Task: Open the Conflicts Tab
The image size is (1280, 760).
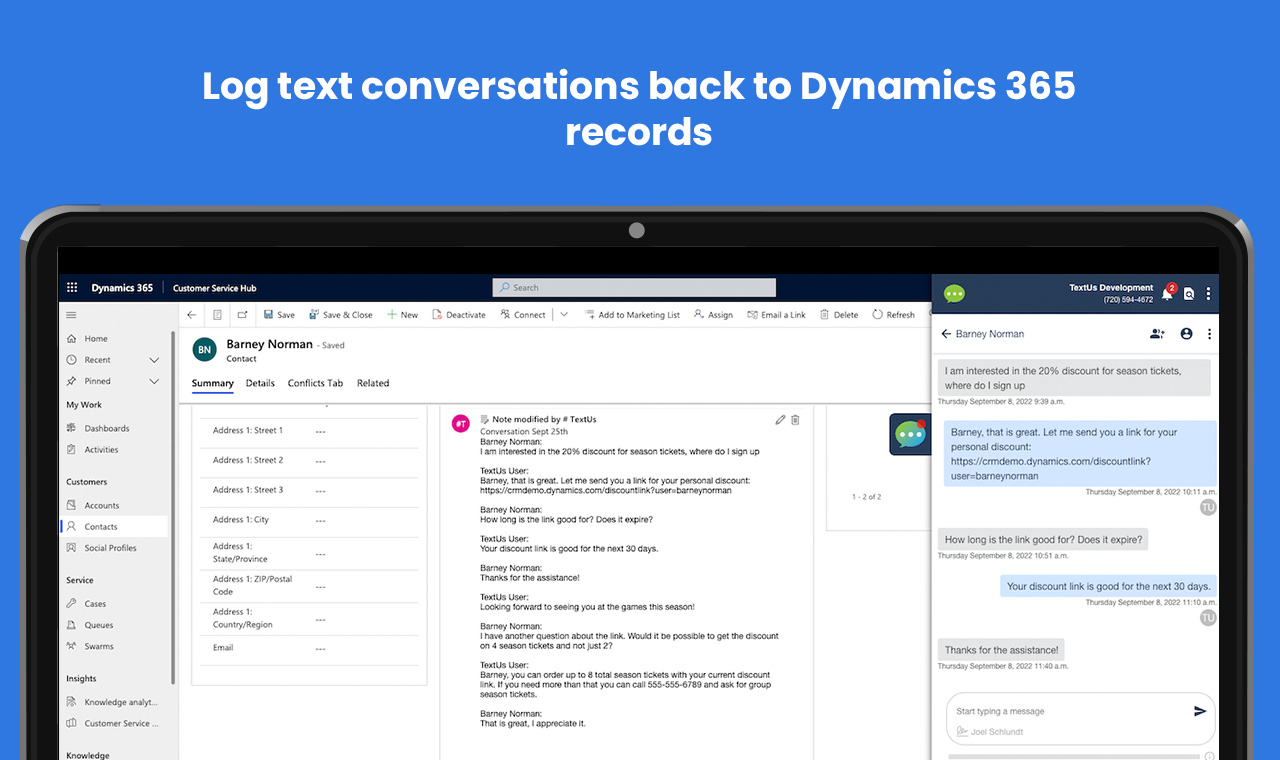Action: tap(315, 383)
